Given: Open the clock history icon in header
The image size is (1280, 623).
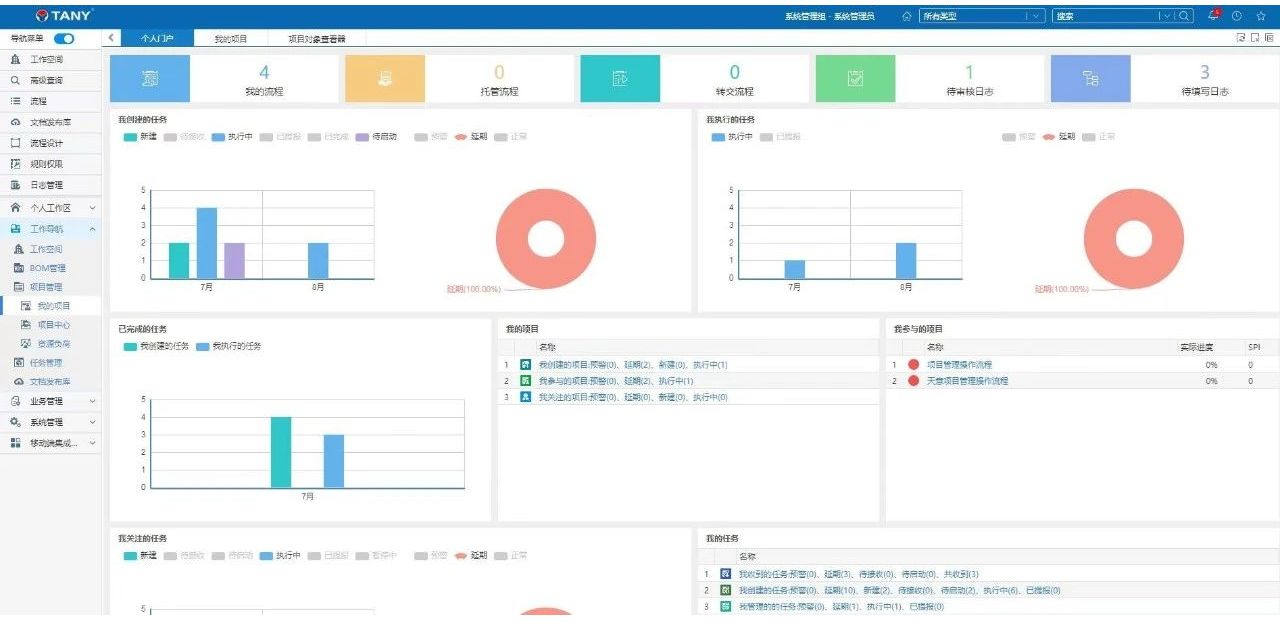Looking at the screenshot, I should point(1237,16).
